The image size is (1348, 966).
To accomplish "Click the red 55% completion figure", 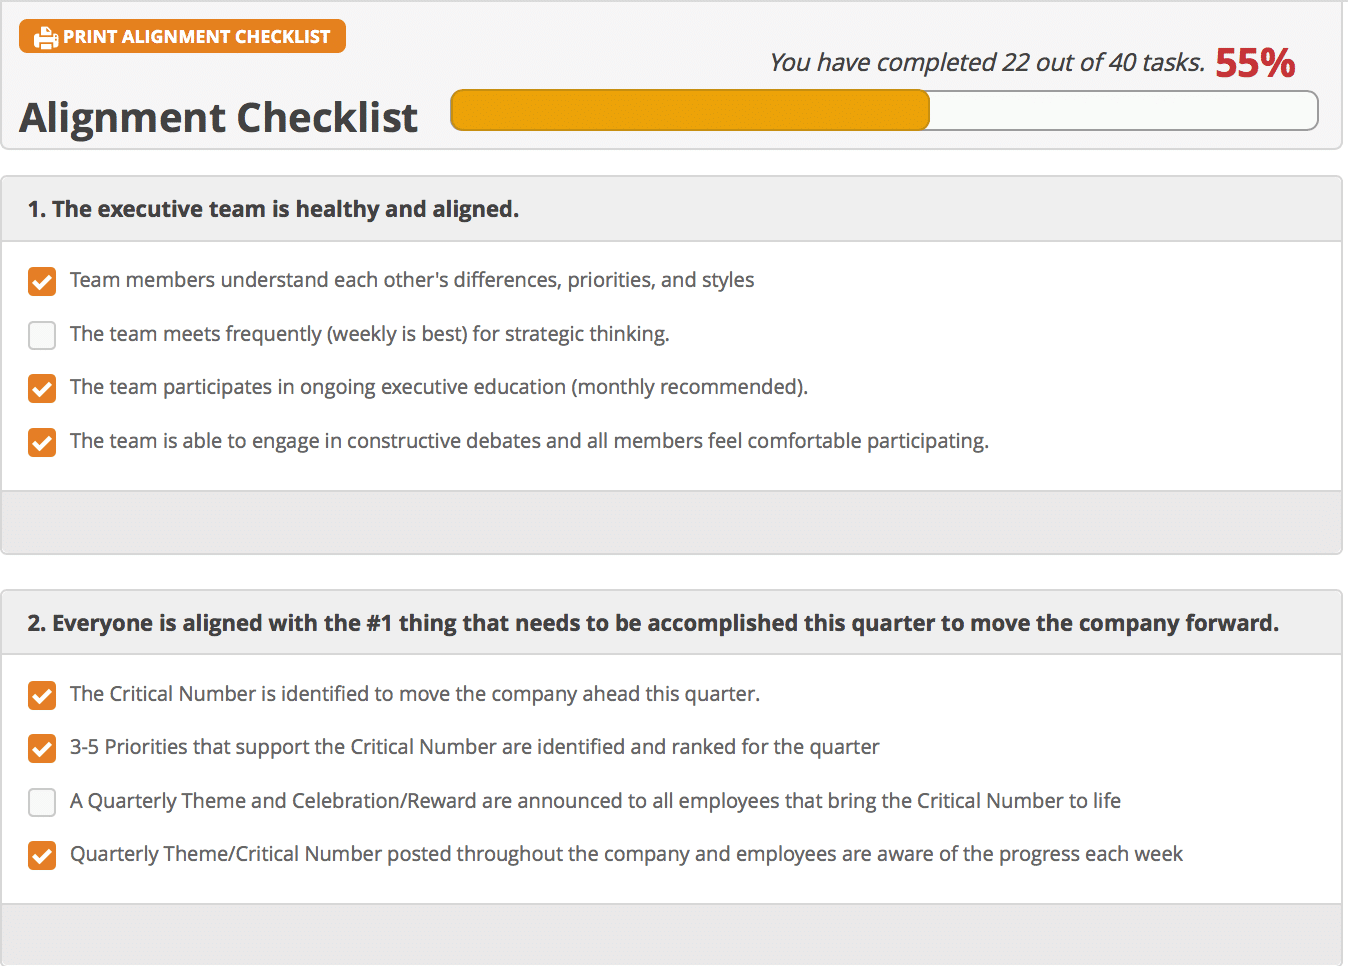I will click(x=1255, y=63).
